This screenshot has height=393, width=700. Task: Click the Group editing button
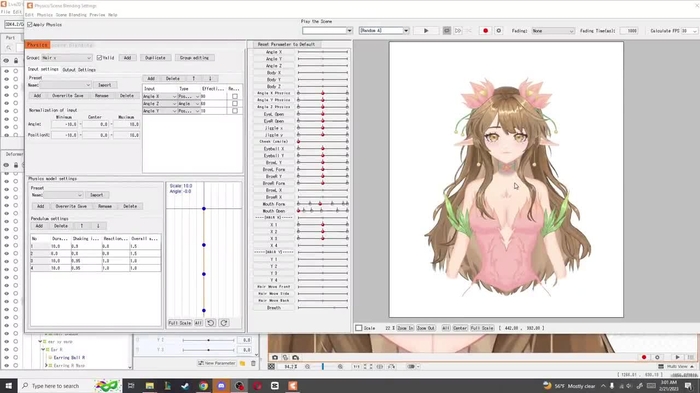pyautogui.click(x=194, y=58)
